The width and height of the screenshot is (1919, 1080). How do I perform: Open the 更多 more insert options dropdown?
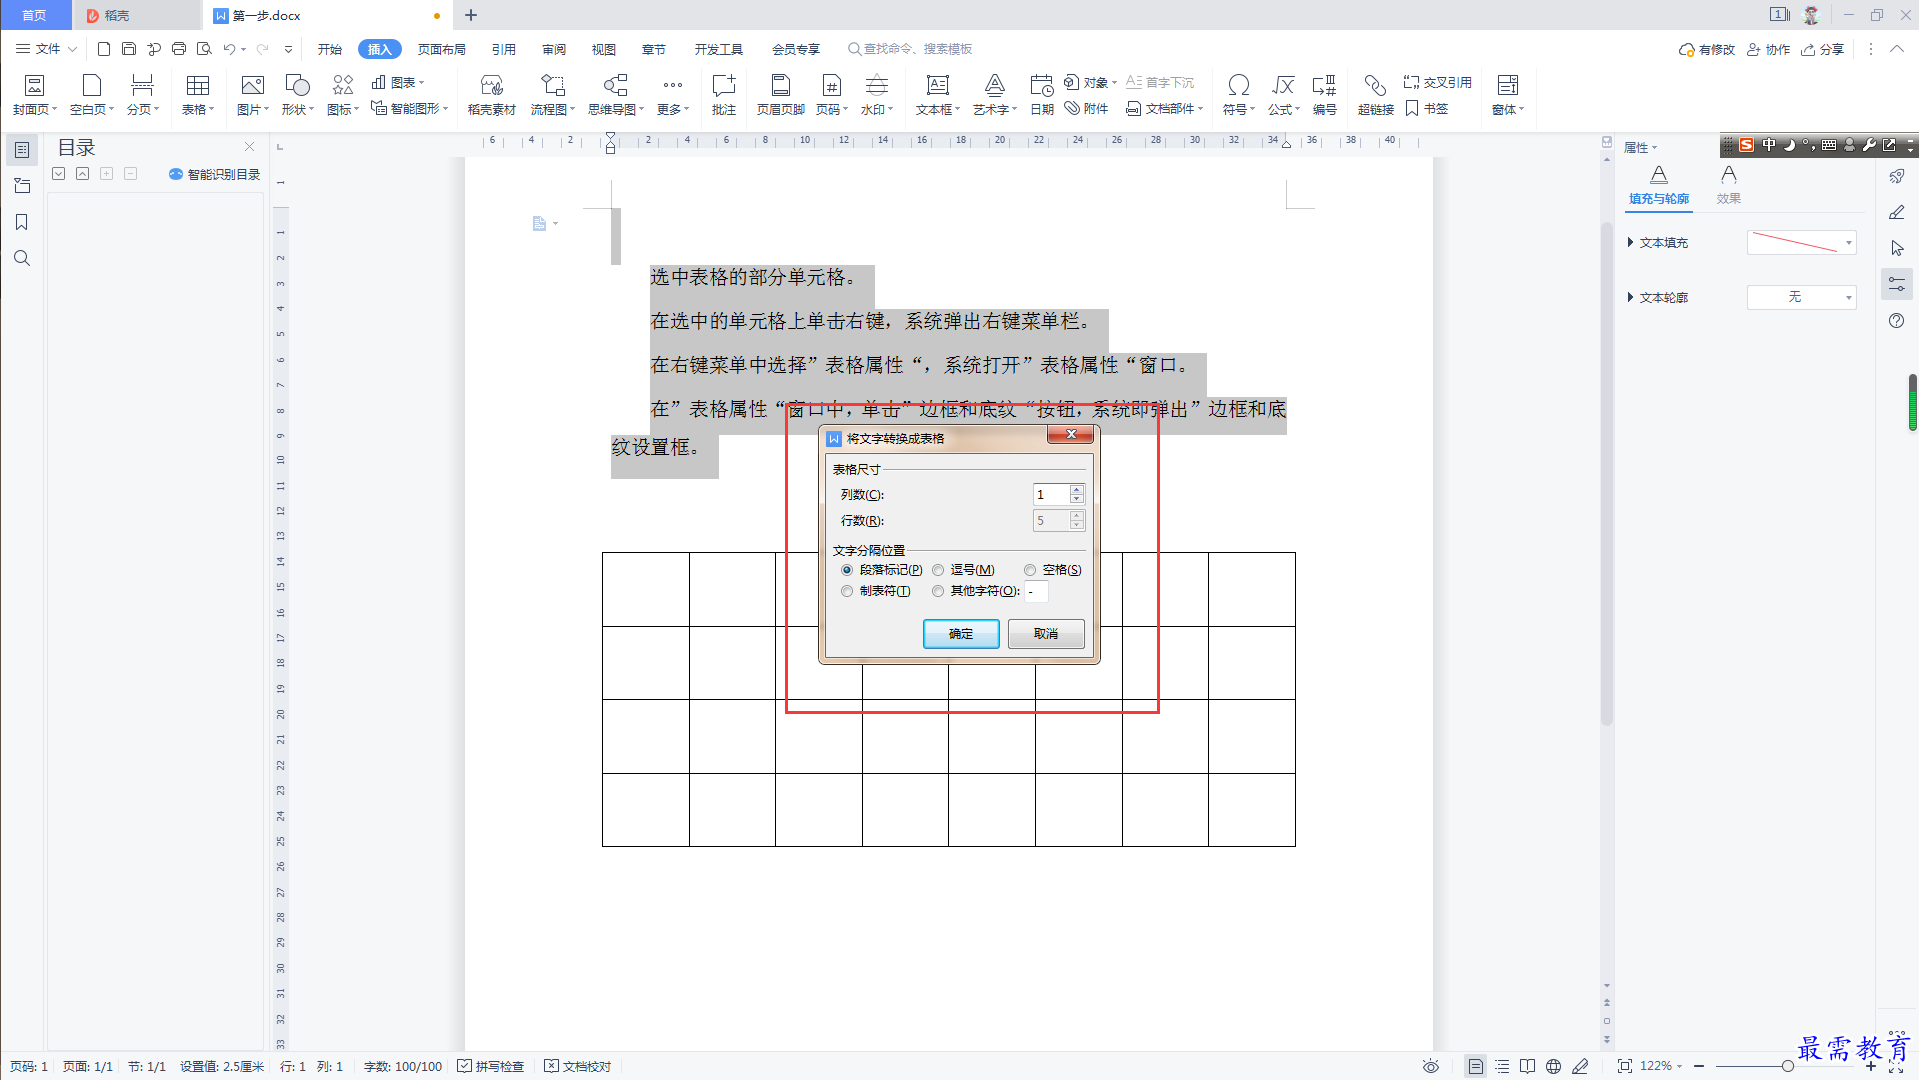coord(673,95)
